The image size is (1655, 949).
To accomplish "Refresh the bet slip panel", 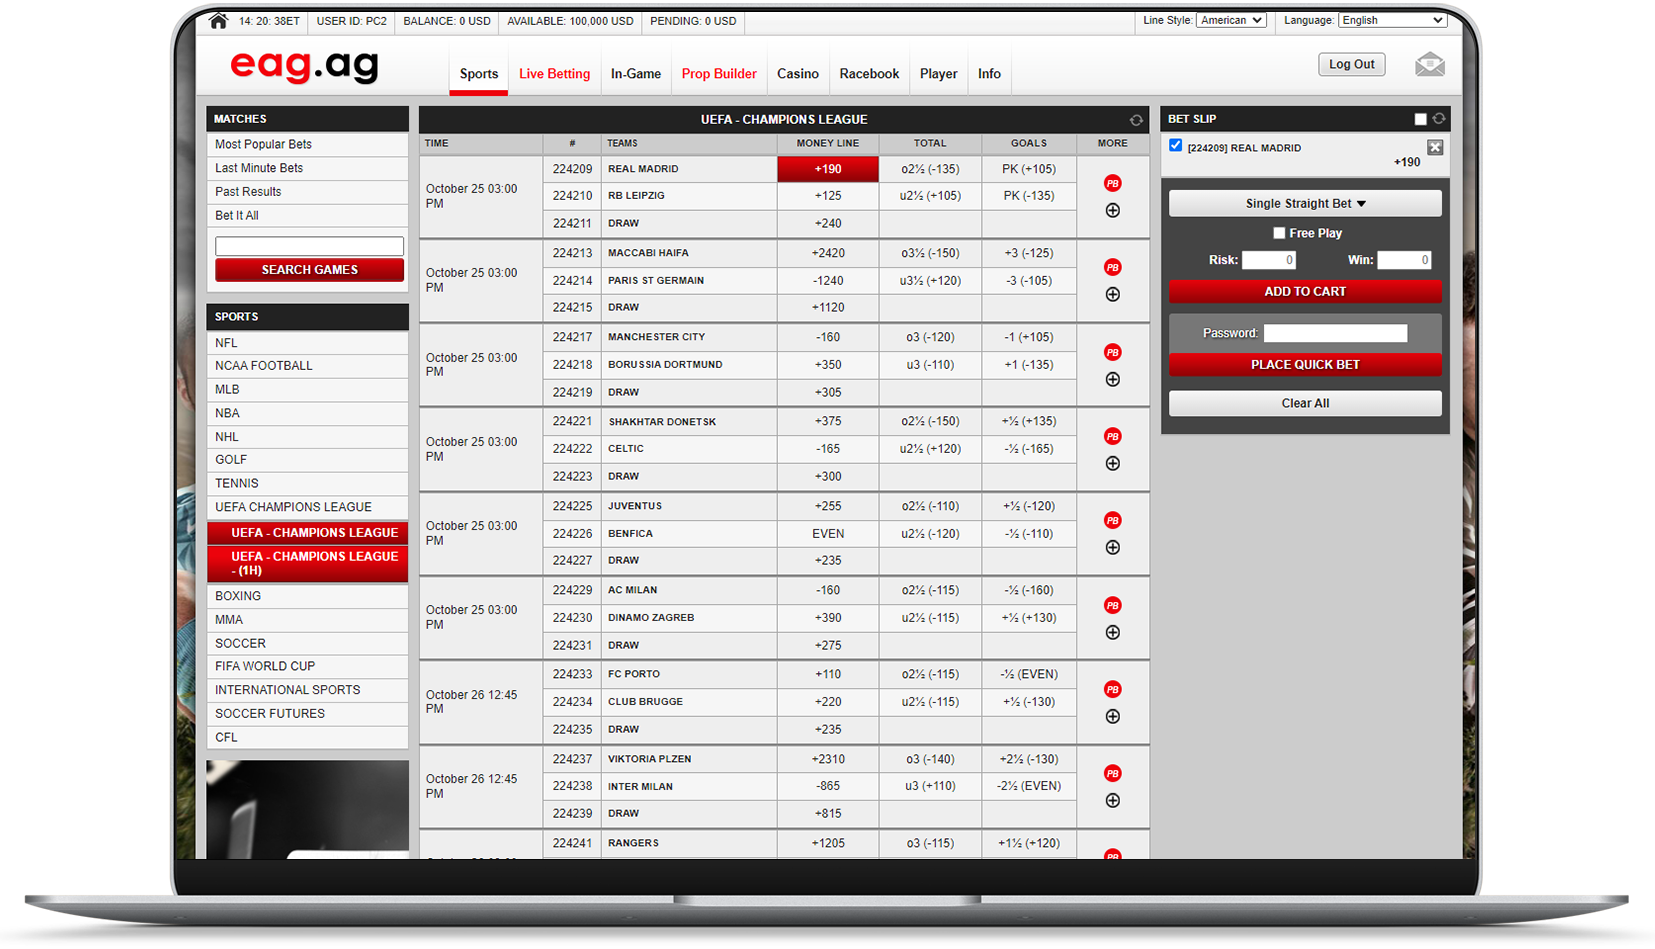I will click(1439, 119).
